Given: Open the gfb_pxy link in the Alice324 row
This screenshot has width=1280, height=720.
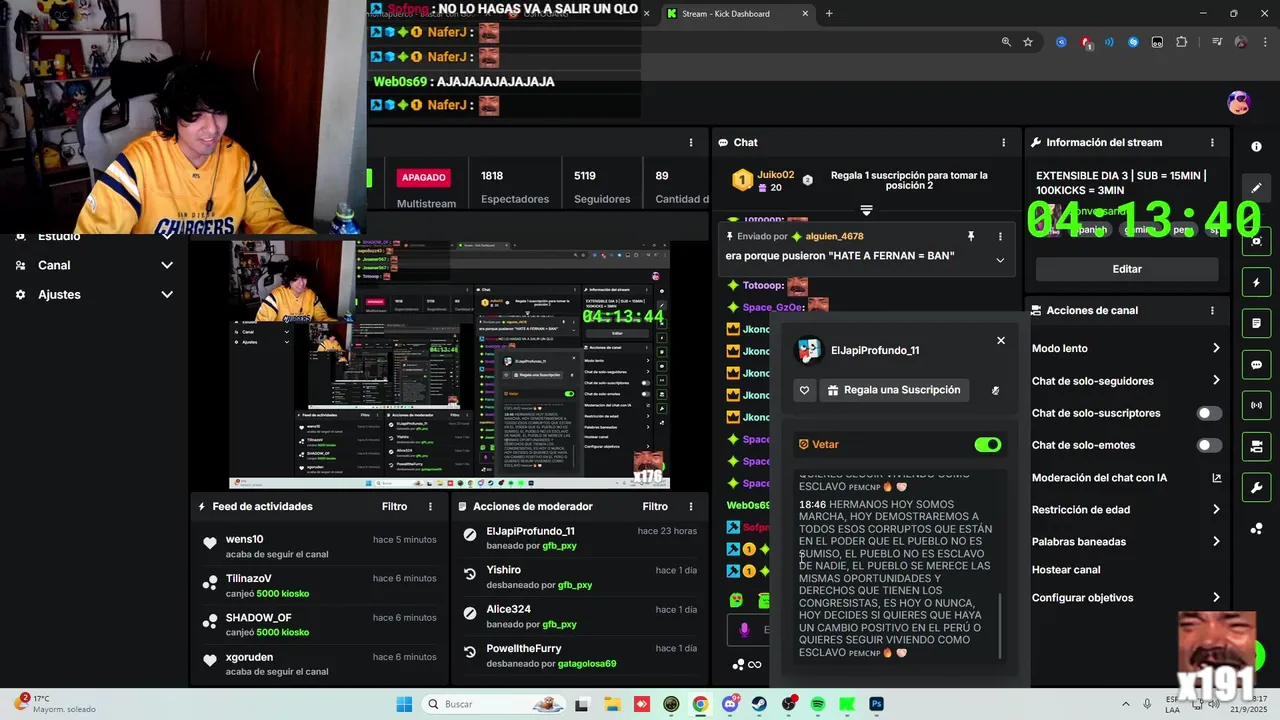Looking at the screenshot, I should pos(559,624).
